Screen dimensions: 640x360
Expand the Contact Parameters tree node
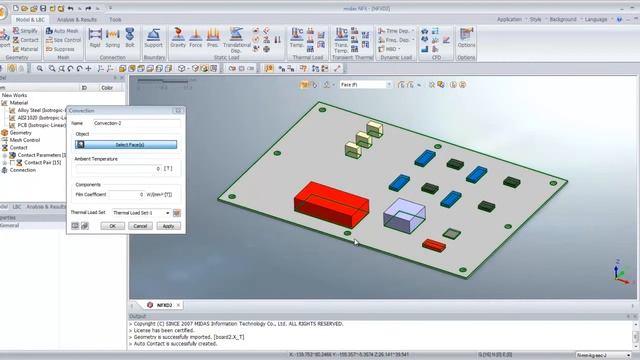pos(5,155)
